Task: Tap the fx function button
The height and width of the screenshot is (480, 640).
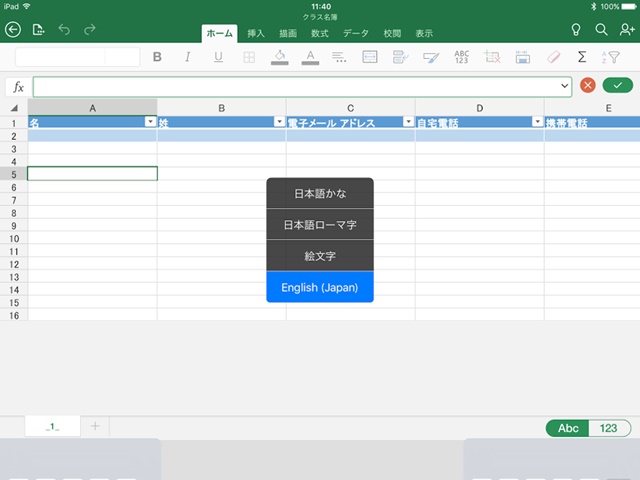Action: 18,87
